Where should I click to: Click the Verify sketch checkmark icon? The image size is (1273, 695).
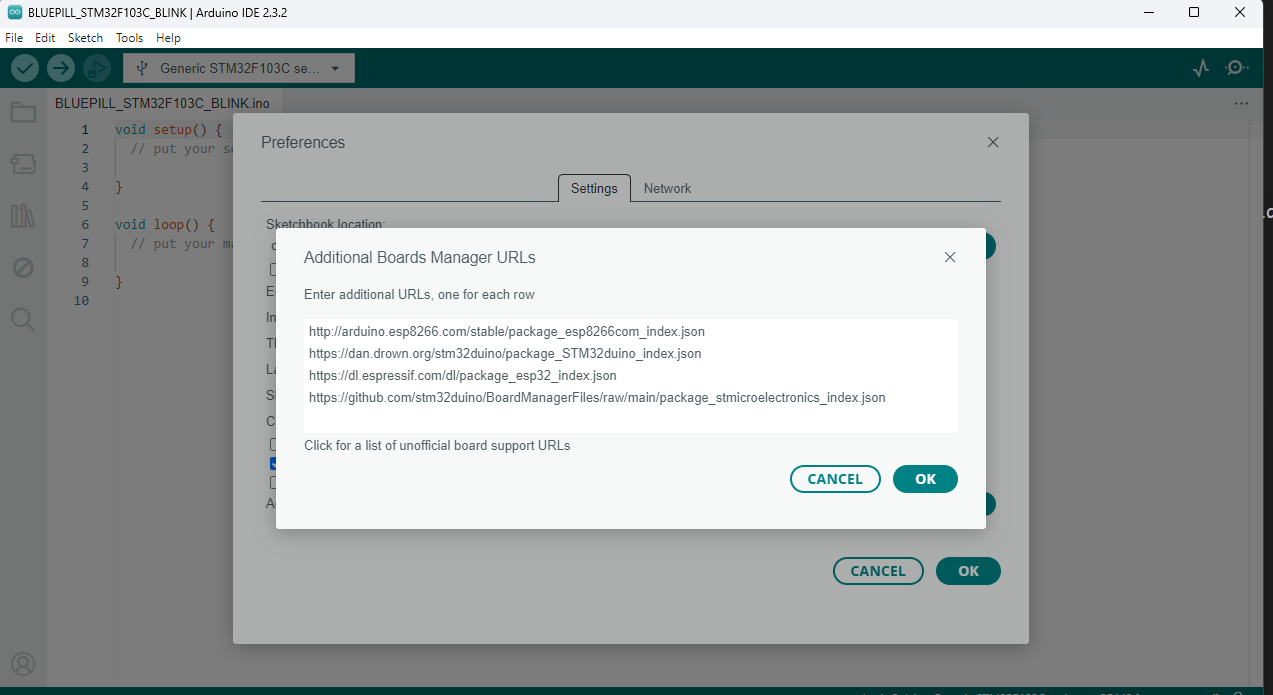click(25, 68)
